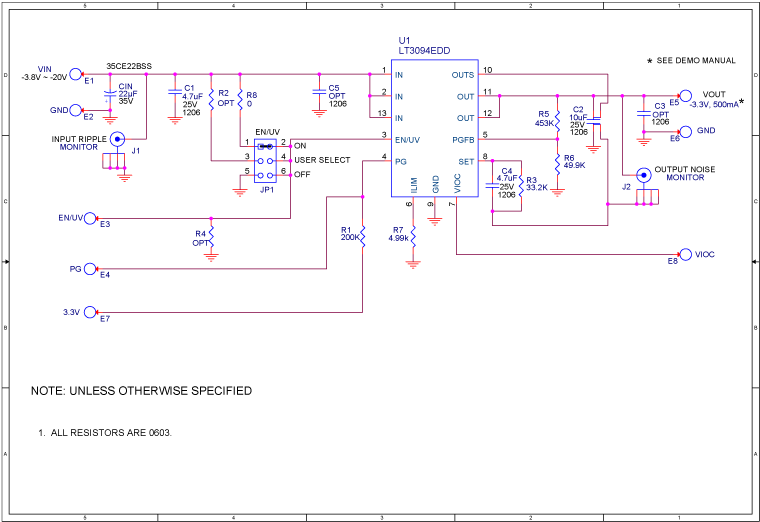Viewport: 760px width, 522px height.
Task: Click the EN/UV pin label inside U1
Action: (408, 140)
